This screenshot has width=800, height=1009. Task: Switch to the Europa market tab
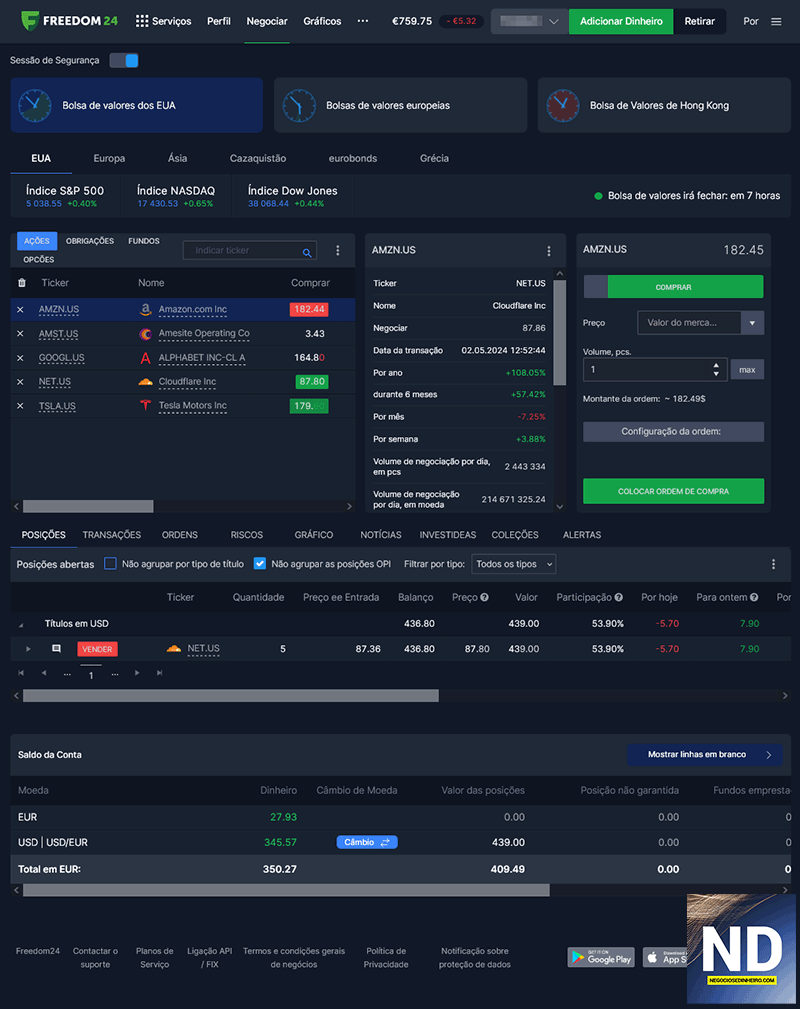click(109, 158)
